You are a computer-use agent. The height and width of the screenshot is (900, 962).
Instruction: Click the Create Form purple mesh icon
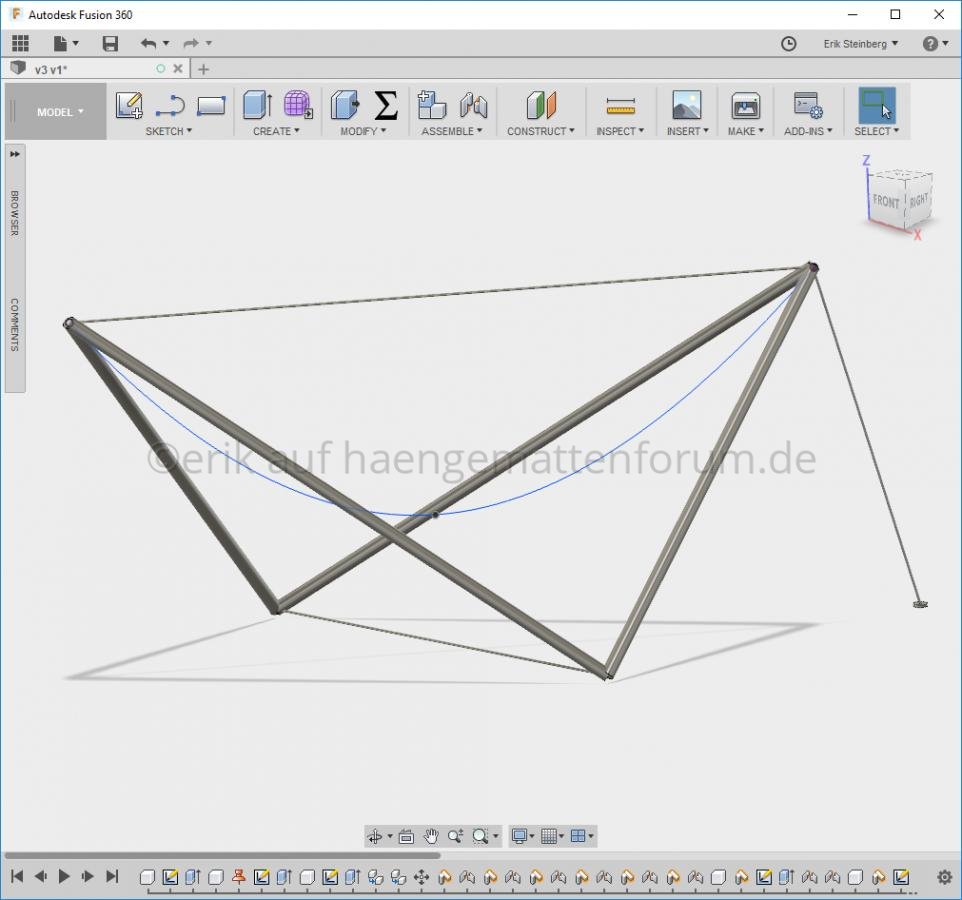pyautogui.click(x=297, y=105)
